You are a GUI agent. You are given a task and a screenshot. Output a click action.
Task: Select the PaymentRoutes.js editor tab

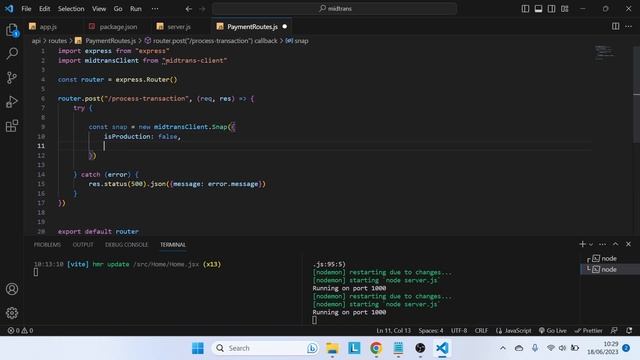tap(252, 27)
